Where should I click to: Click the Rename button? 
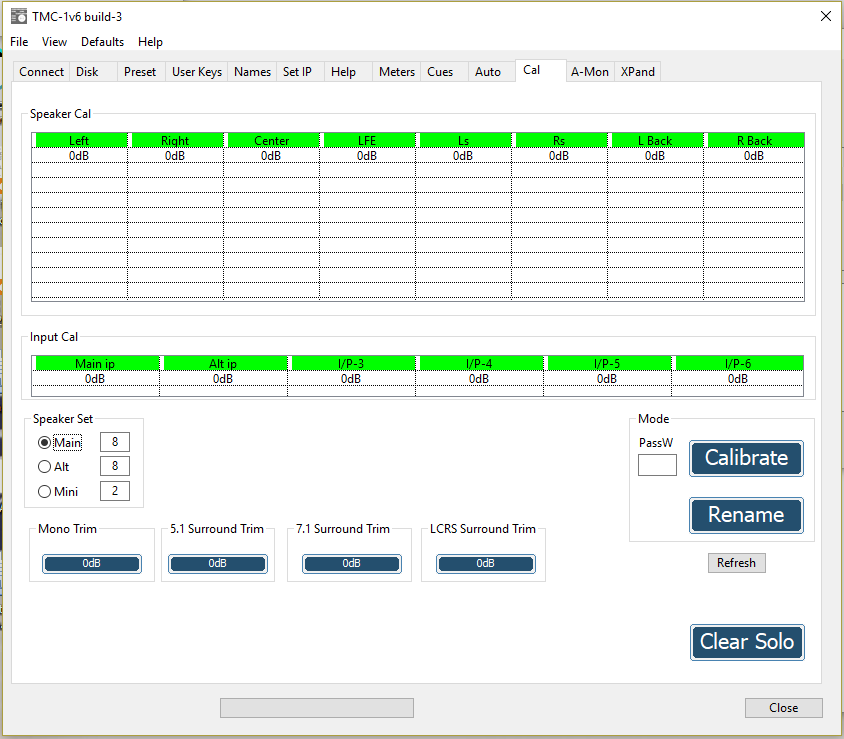coord(746,515)
